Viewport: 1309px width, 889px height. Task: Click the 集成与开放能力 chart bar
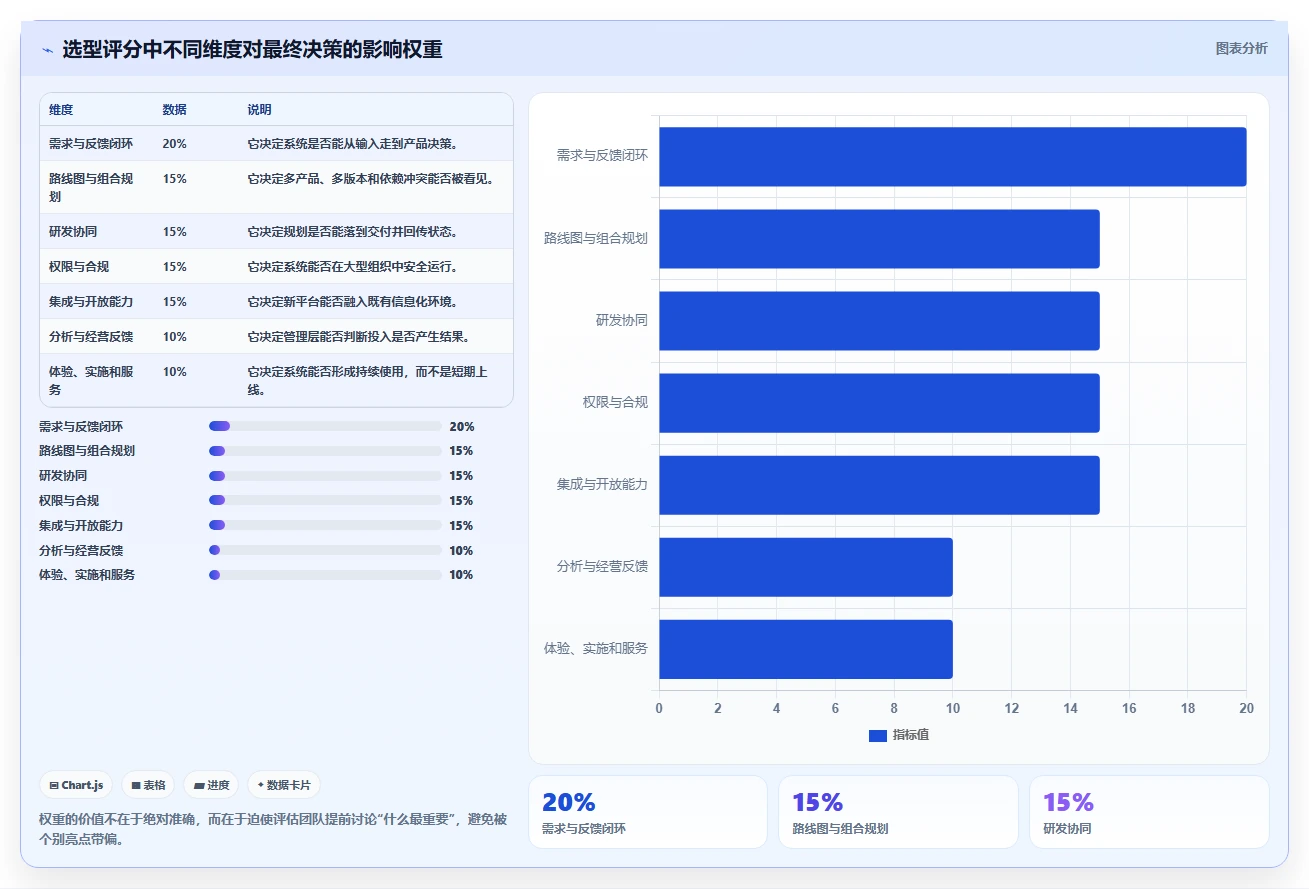(879, 485)
